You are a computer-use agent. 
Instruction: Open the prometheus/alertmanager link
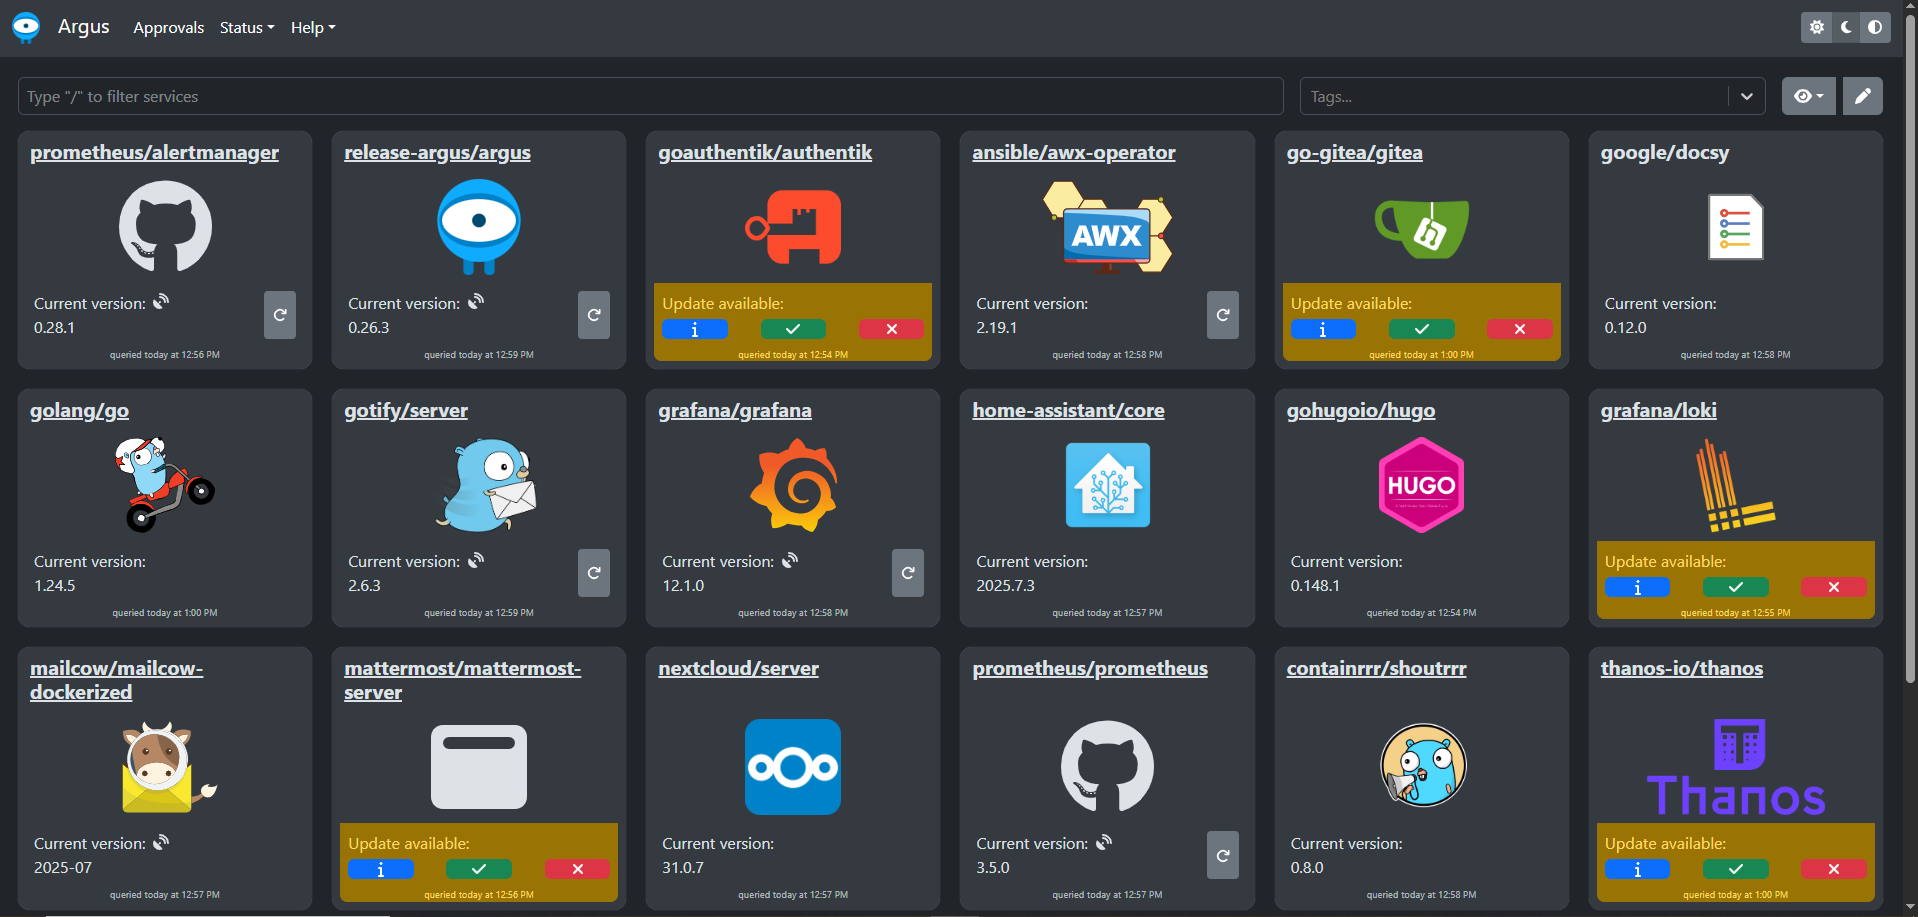click(x=154, y=152)
